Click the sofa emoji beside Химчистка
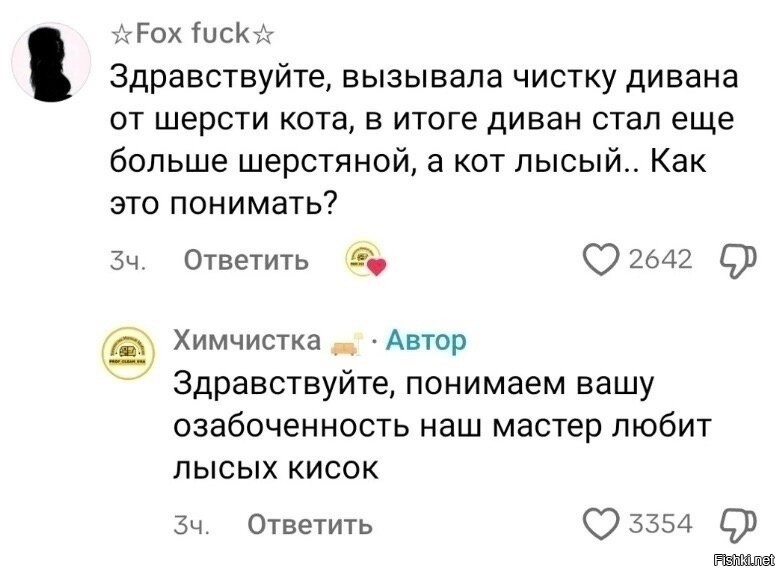 (x=345, y=343)
